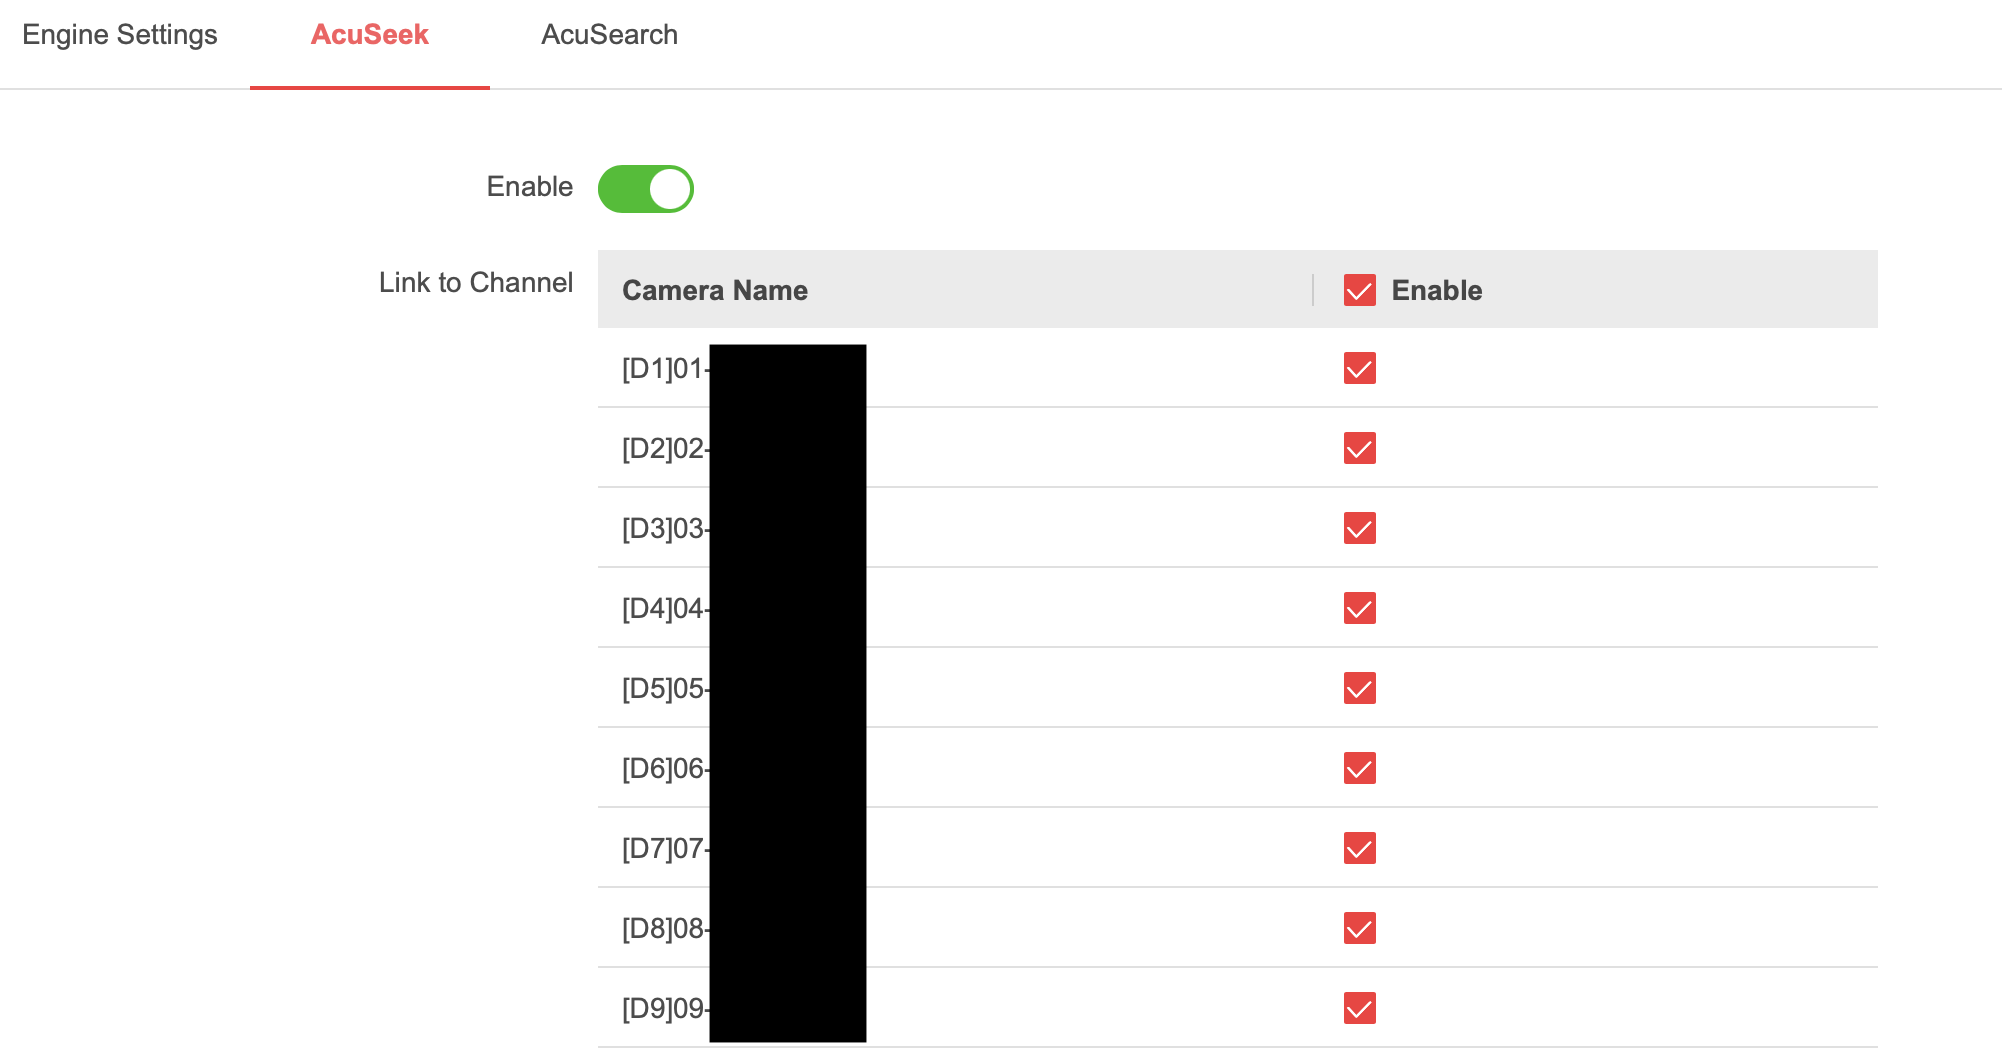Switch to the Engine Settings tab
This screenshot has height=1060, width=2002.
coord(120,35)
